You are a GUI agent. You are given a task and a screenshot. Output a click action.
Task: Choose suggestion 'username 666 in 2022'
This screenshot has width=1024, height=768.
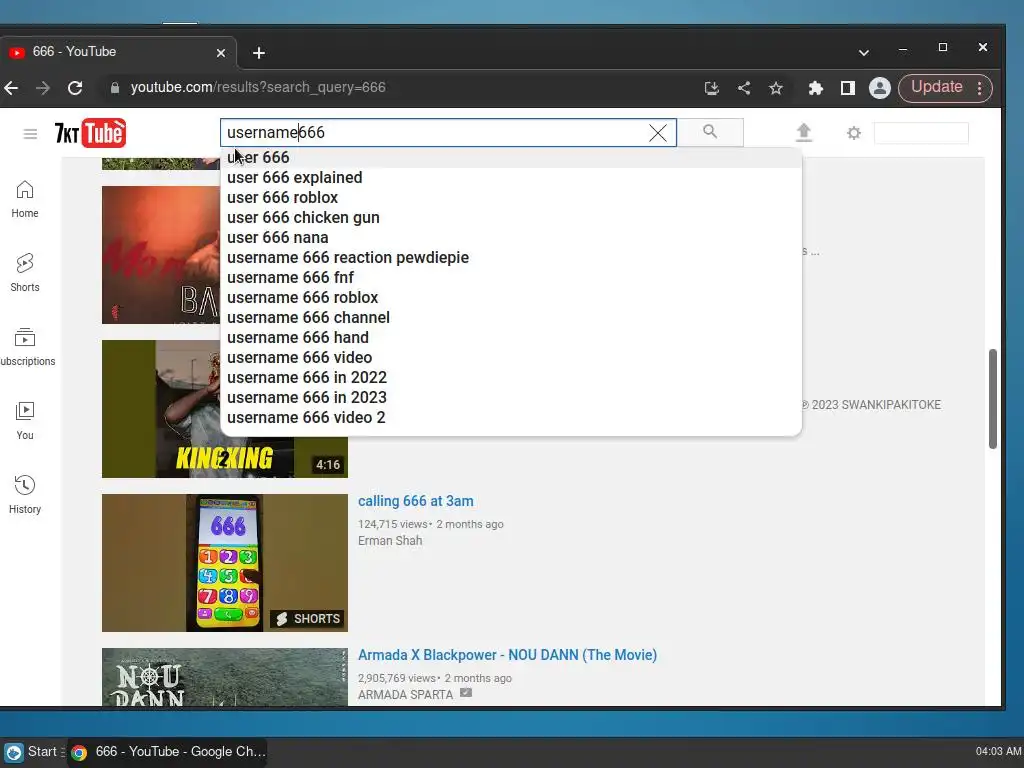click(511, 377)
